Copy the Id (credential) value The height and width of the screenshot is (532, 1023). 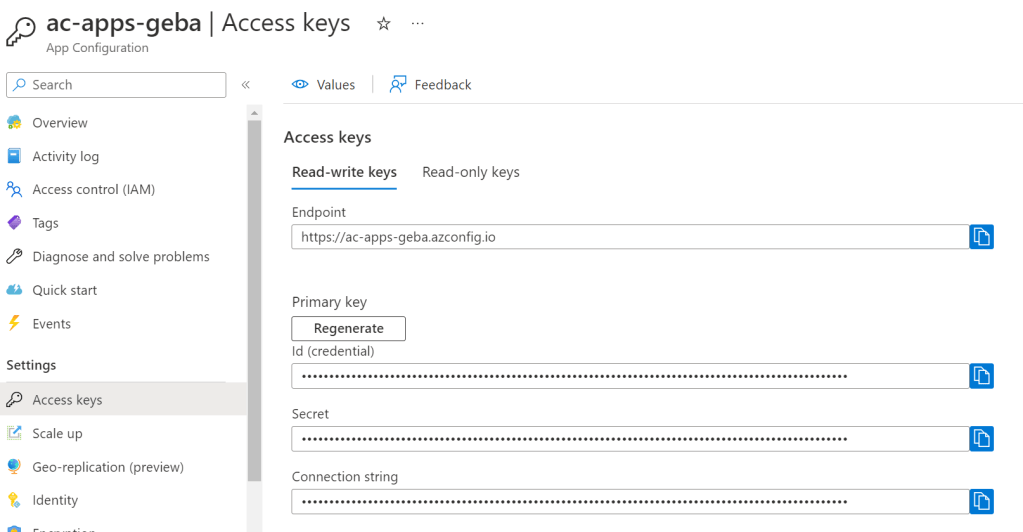[981, 376]
